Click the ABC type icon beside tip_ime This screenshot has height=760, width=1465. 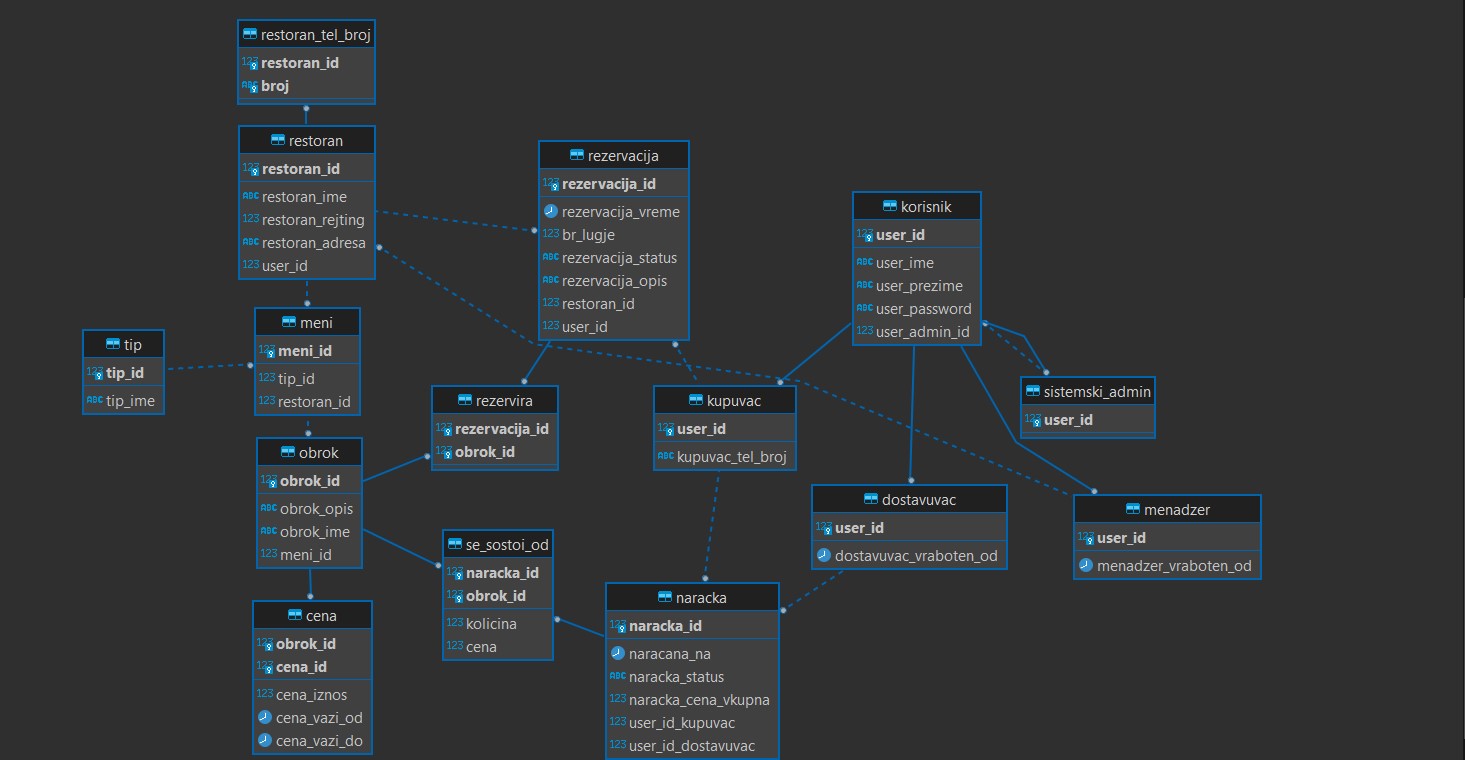(x=95, y=401)
